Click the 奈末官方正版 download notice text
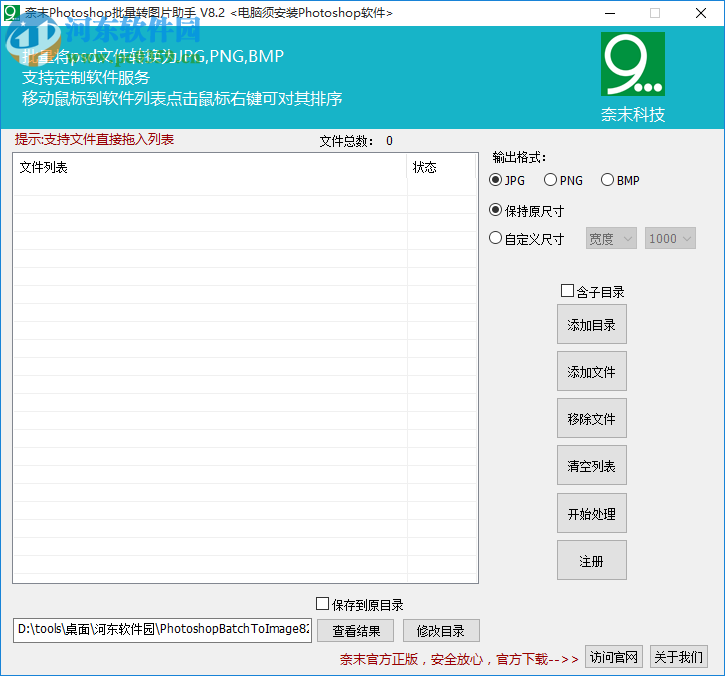The image size is (725, 676). pos(459,659)
